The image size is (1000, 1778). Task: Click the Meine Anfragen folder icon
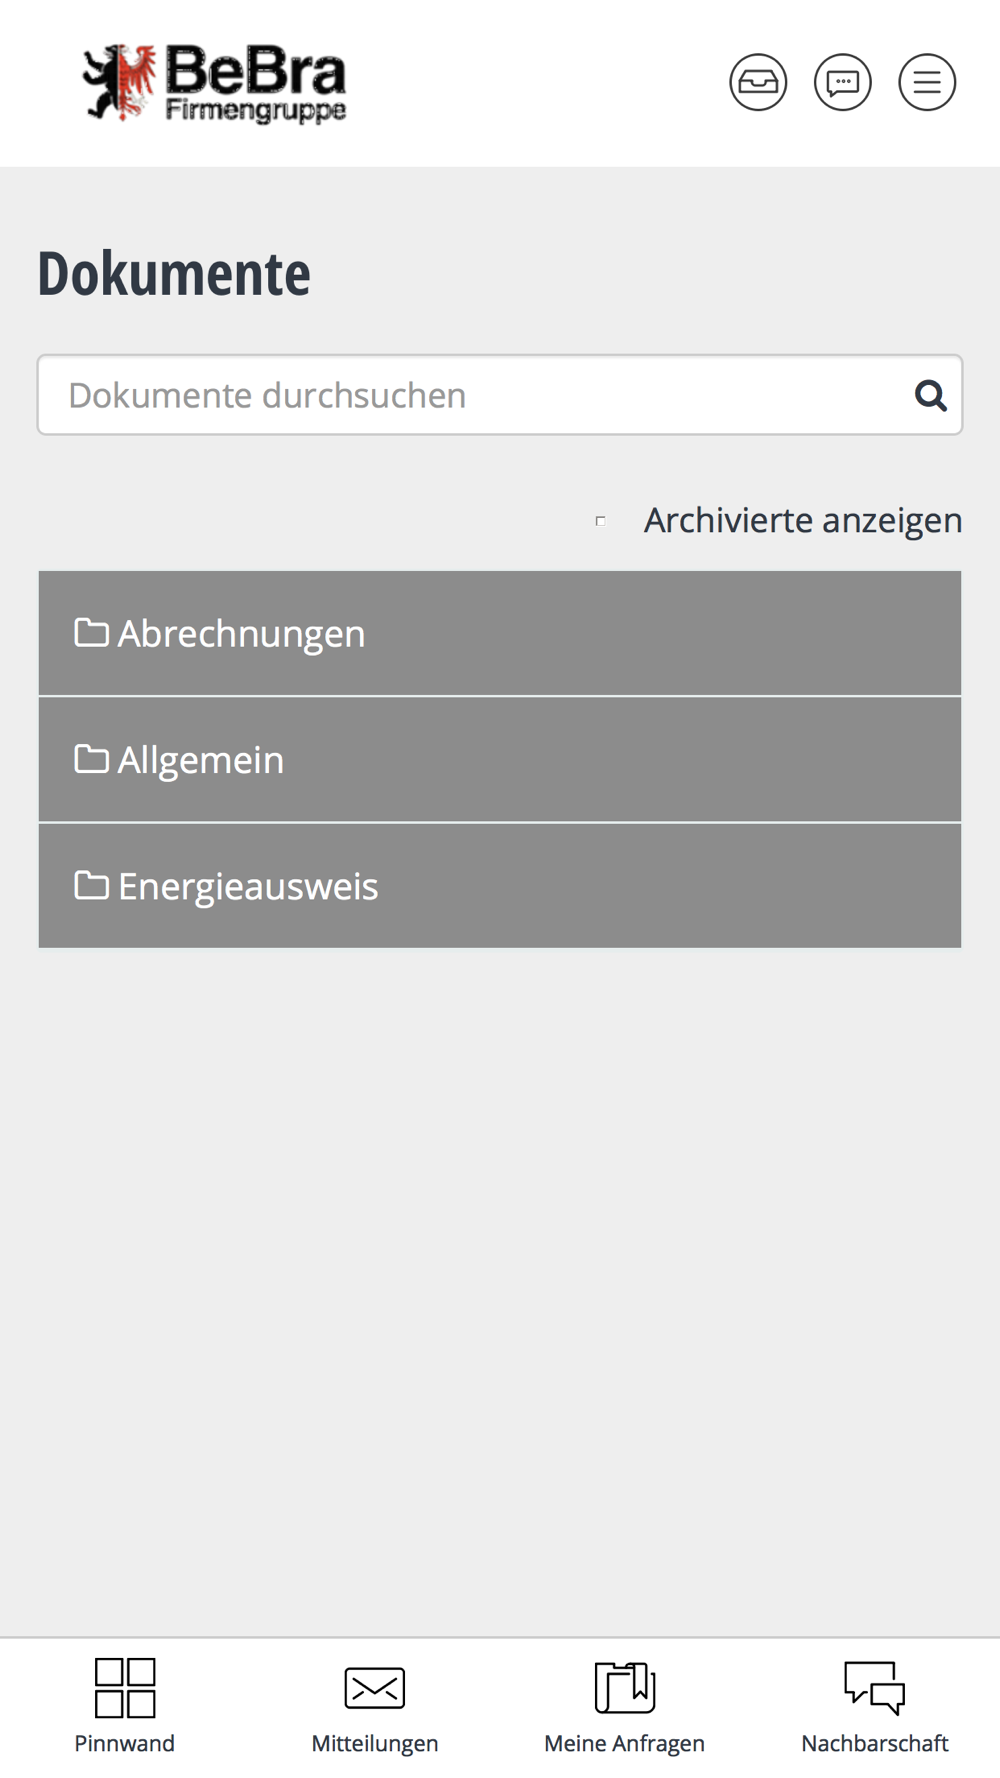point(625,1687)
